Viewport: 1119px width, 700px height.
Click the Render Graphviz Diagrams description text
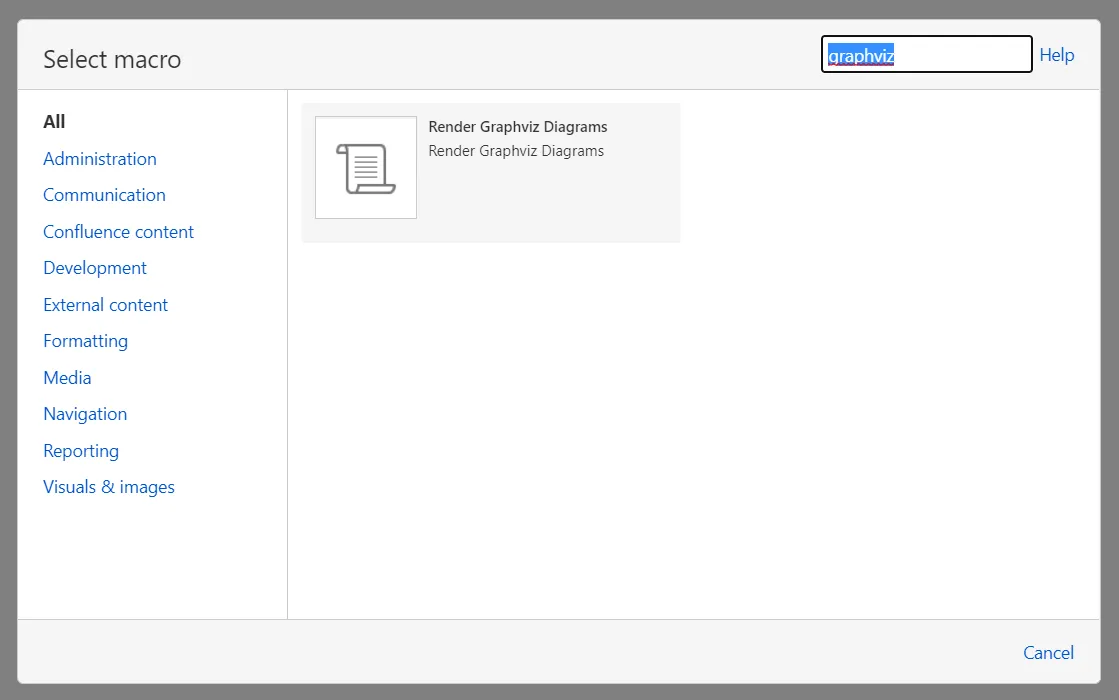516,151
